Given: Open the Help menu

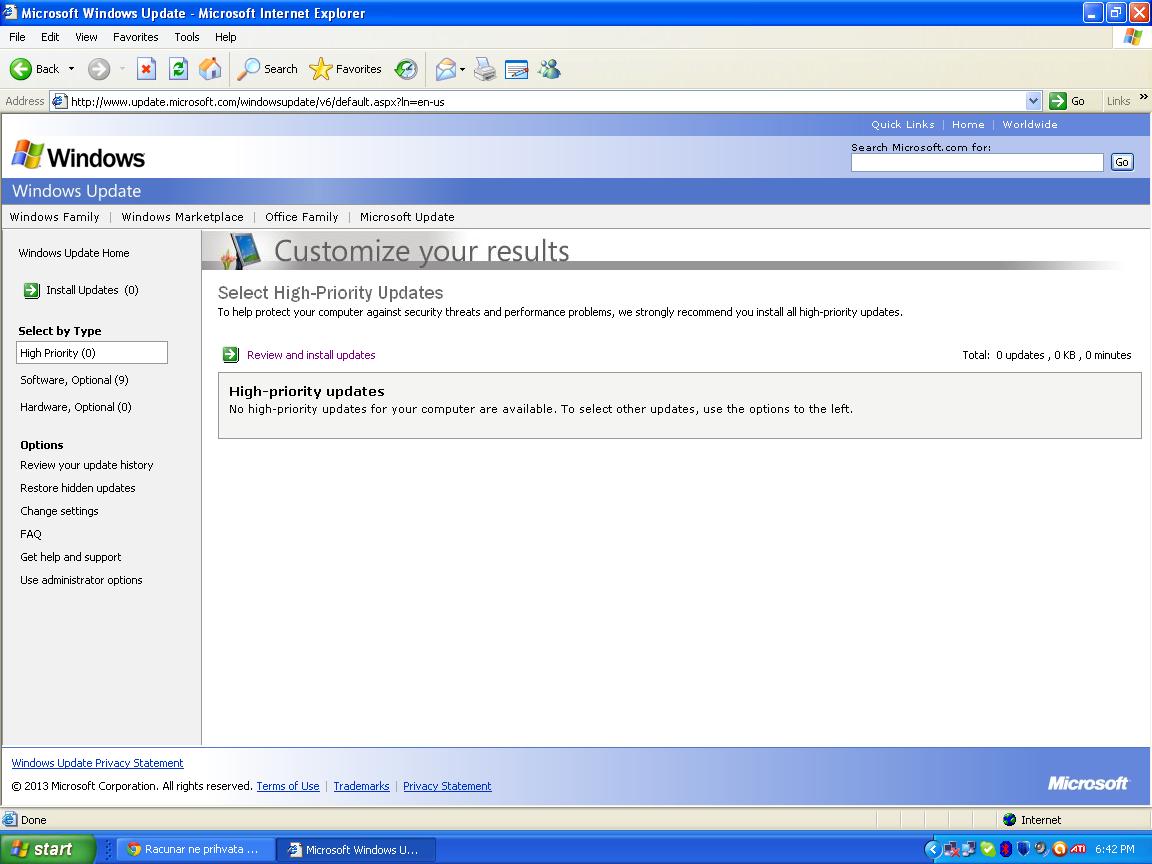Looking at the screenshot, I should (x=226, y=37).
